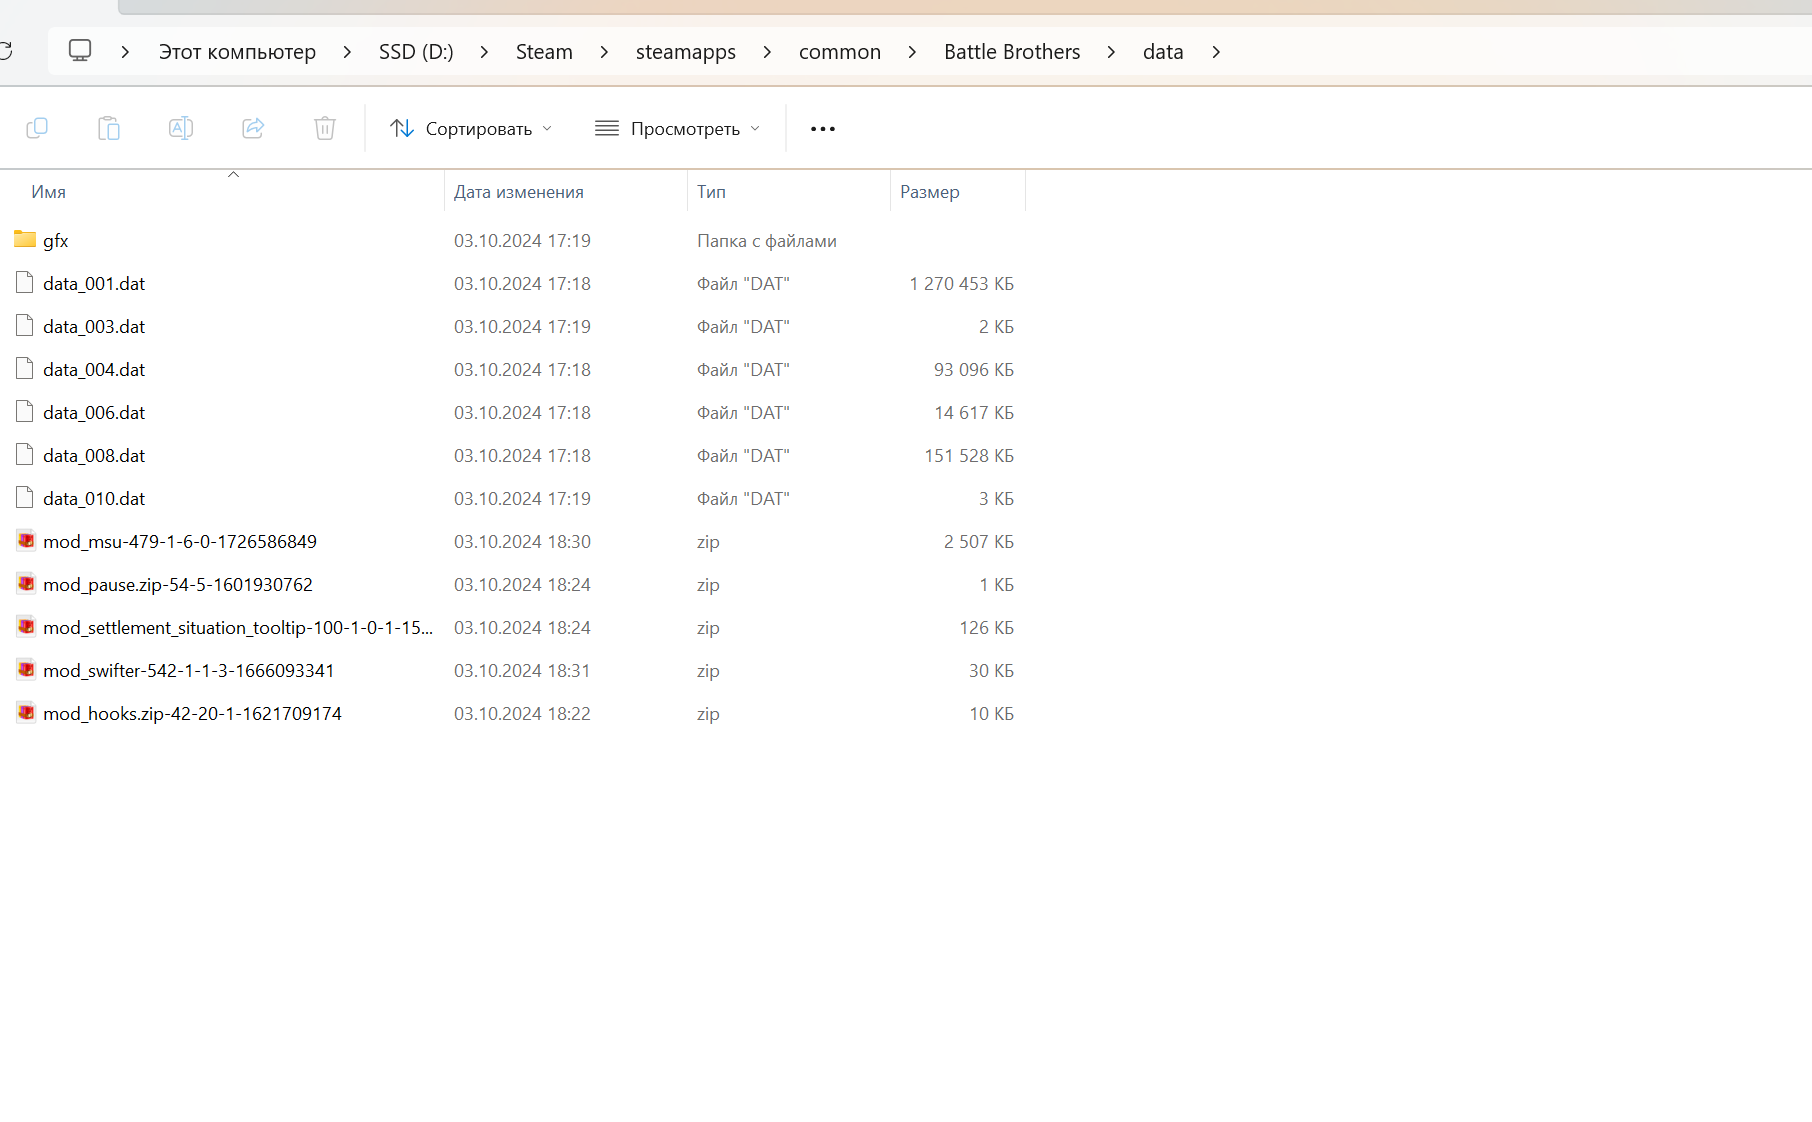Screen dimensions: 1812x1122
Task: Select mod_hooks.zip-42-20-1-1621709174 file
Action: tap(192, 714)
